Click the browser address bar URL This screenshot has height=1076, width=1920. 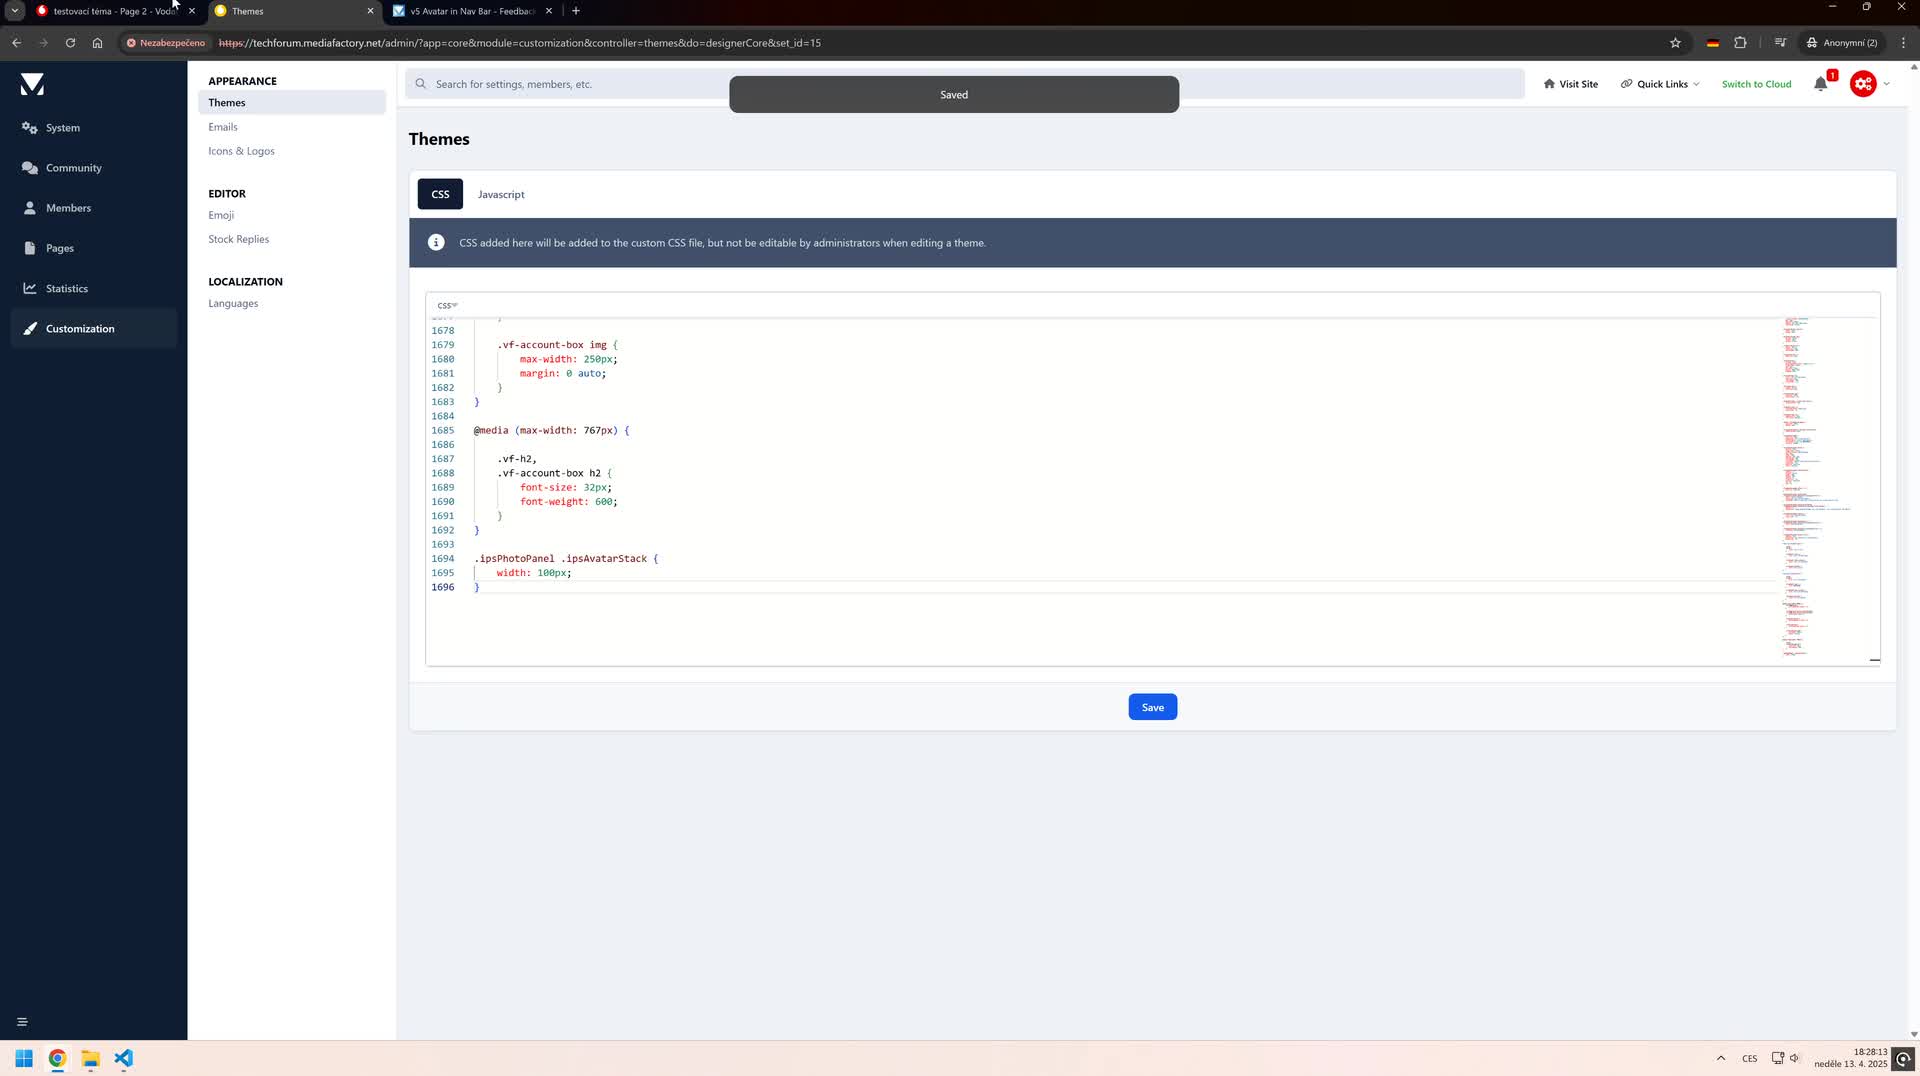(x=519, y=43)
